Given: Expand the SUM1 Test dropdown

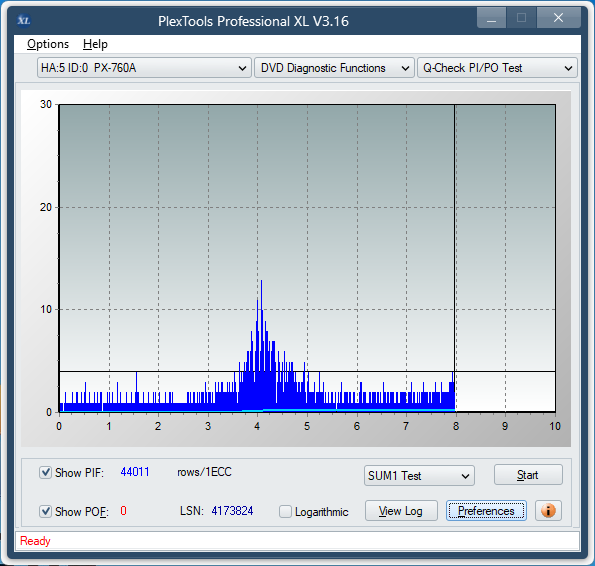Looking at the screenshot, I should [x=419, y=476].
